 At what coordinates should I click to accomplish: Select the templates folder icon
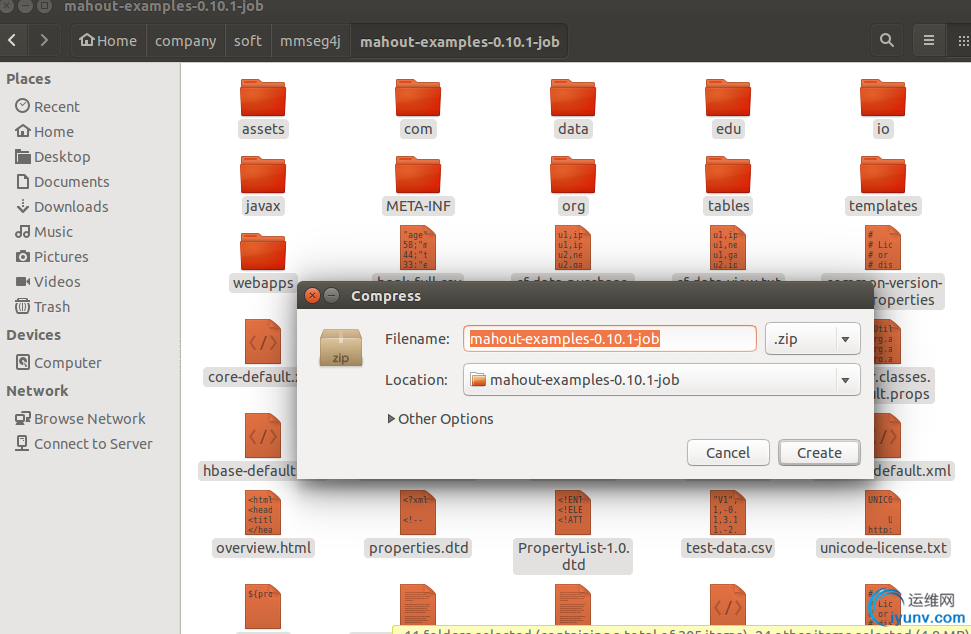(x=882, y=175)
